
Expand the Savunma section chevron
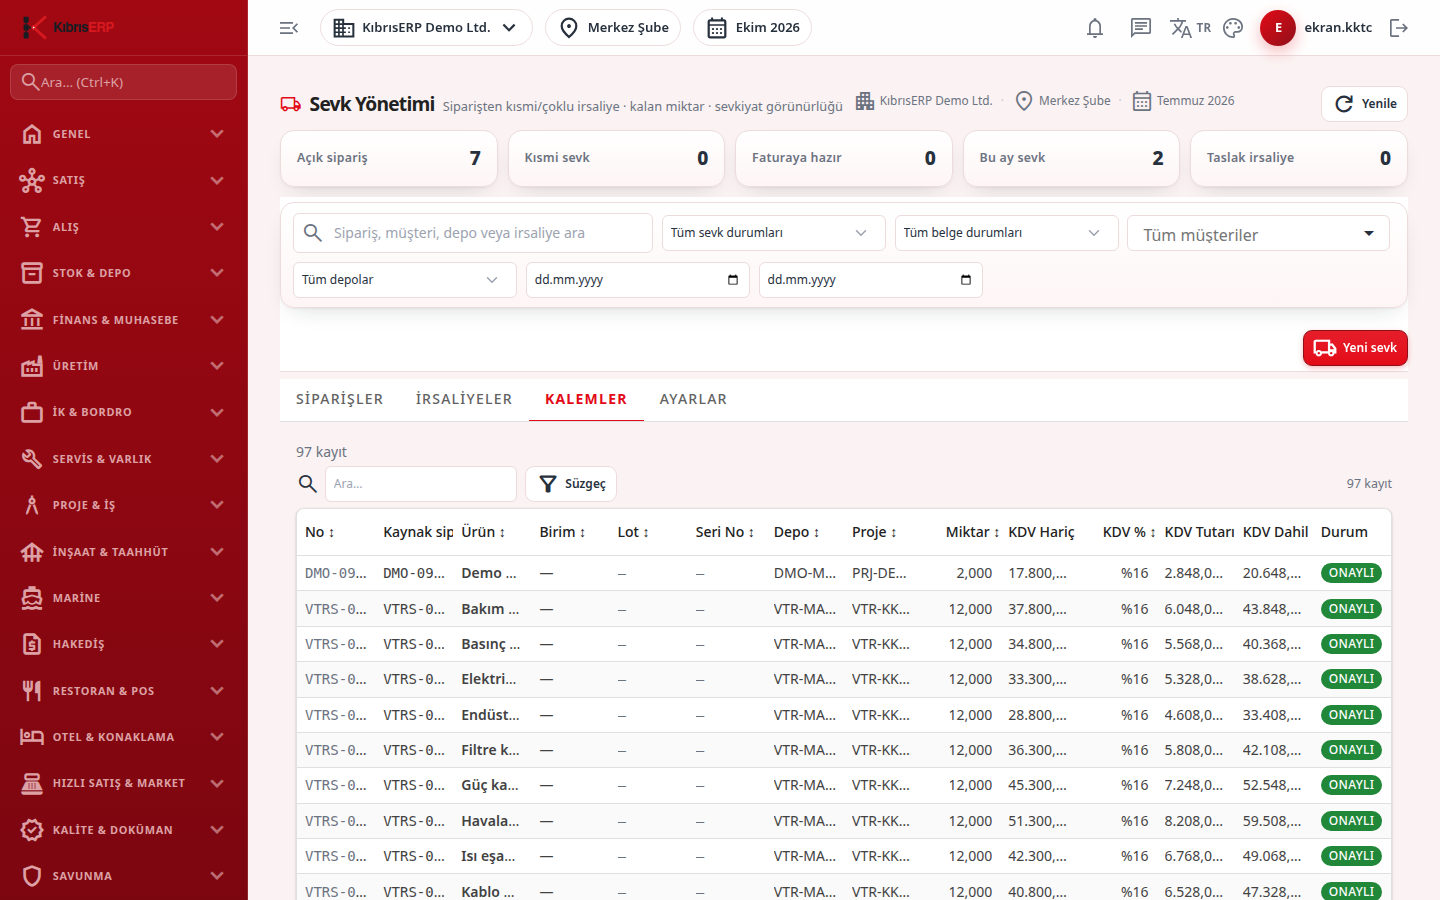coord(217,876)
